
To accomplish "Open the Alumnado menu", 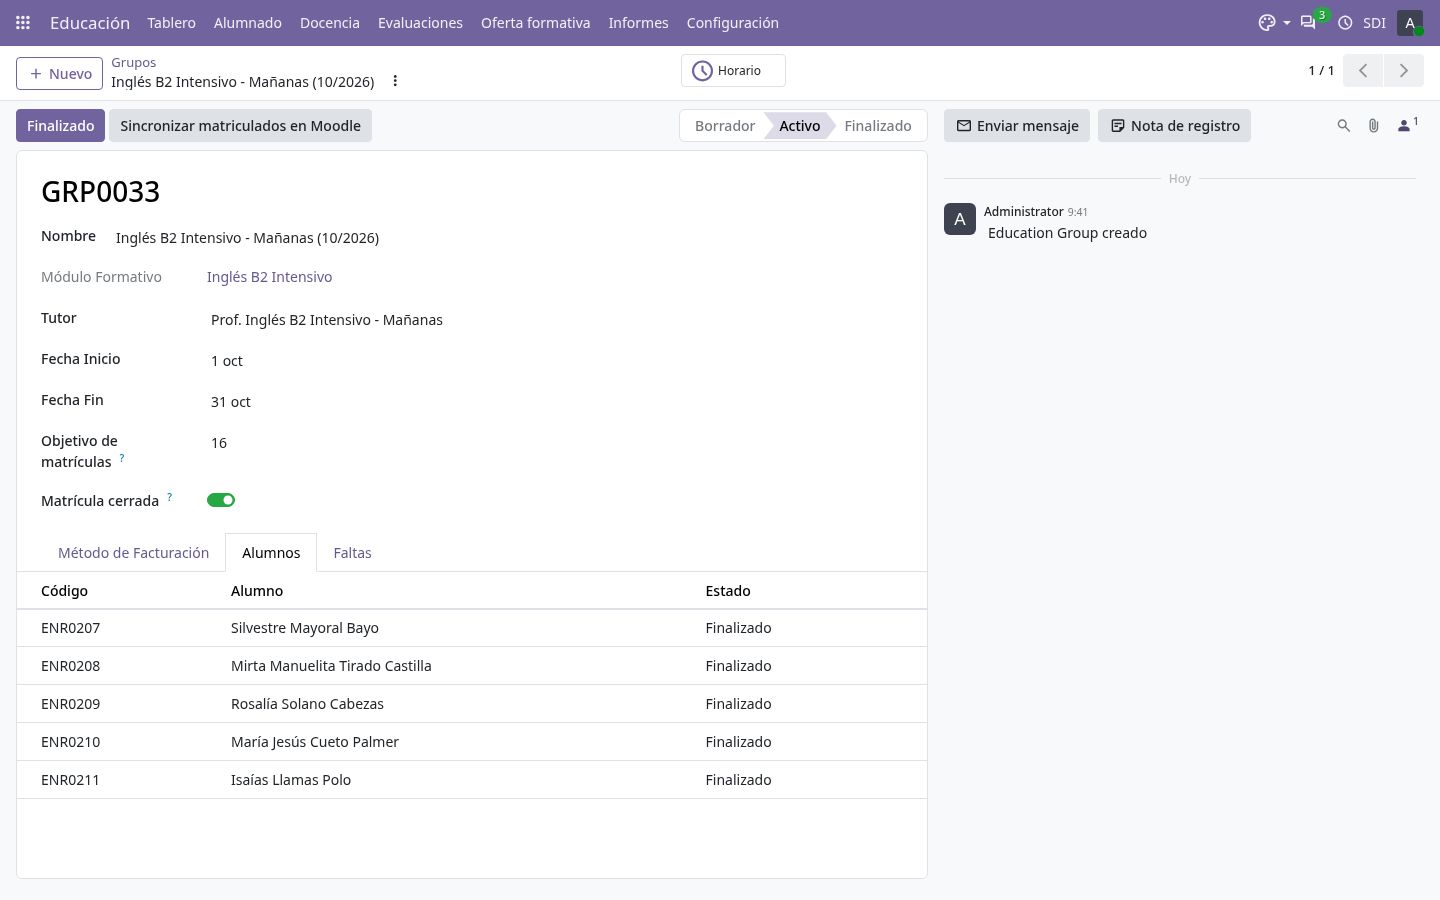I will (x=247, y=22).
